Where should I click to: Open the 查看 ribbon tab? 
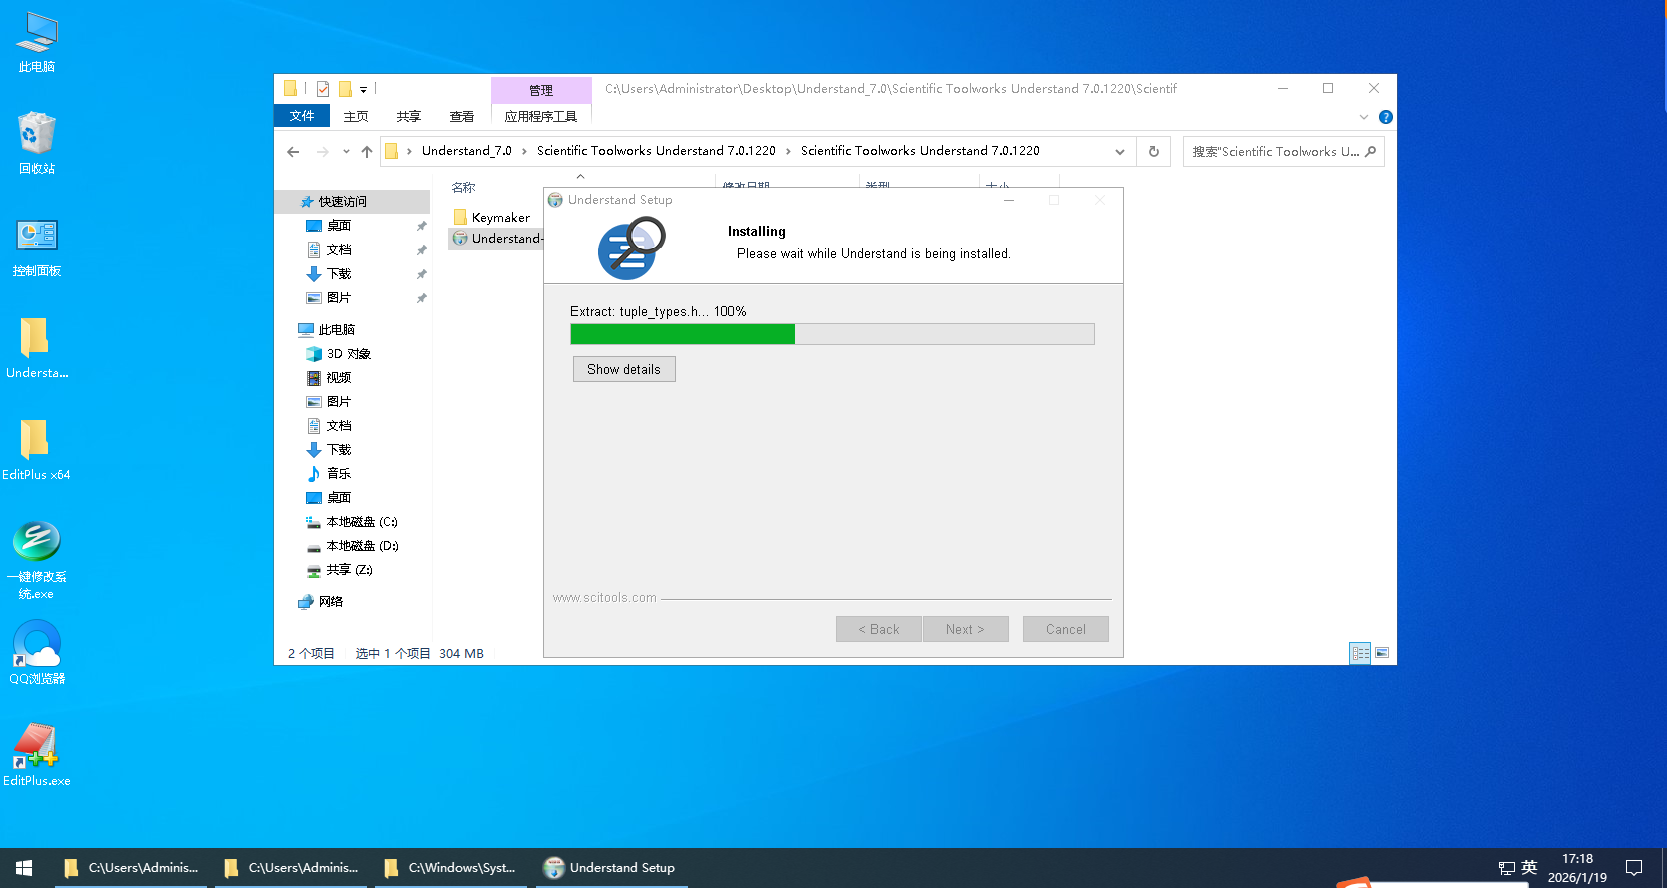pos(461,117)
